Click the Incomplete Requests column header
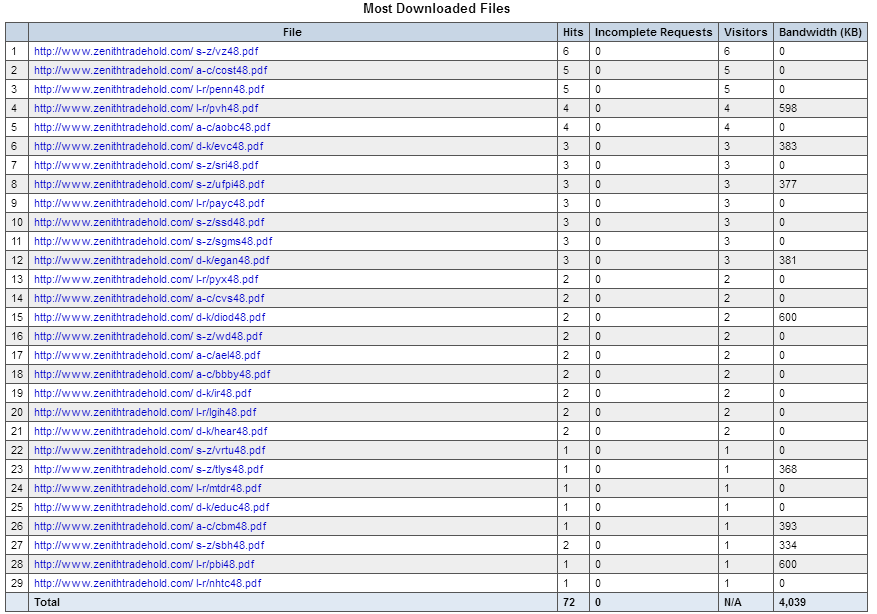This screenshot has width=877, height=614. tap(654, 32)
